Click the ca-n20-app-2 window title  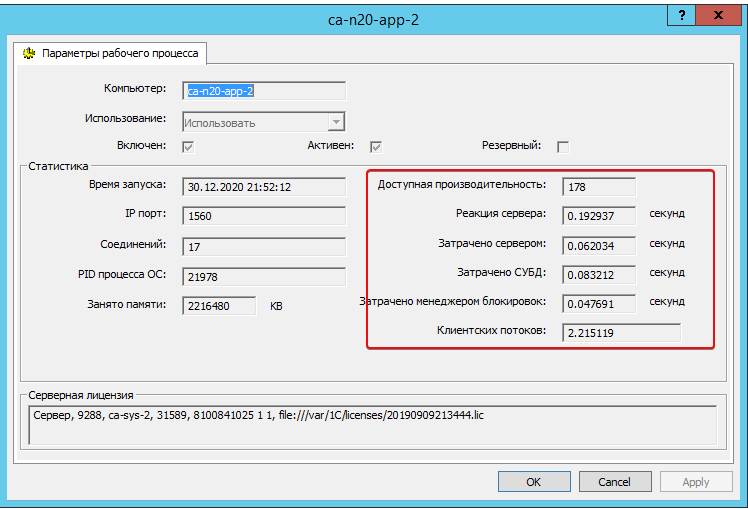tap(373, 20)
